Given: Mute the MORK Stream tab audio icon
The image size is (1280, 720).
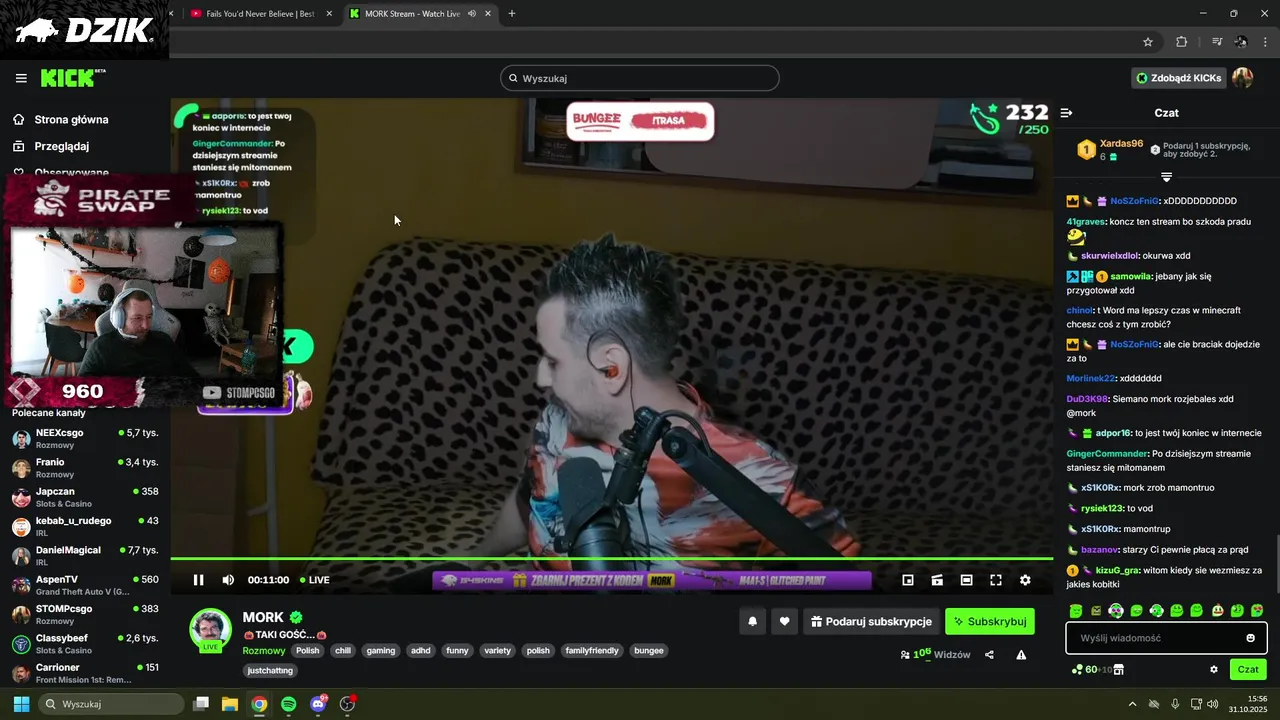Looking at the screenshot, I should (x=472, y=14).
